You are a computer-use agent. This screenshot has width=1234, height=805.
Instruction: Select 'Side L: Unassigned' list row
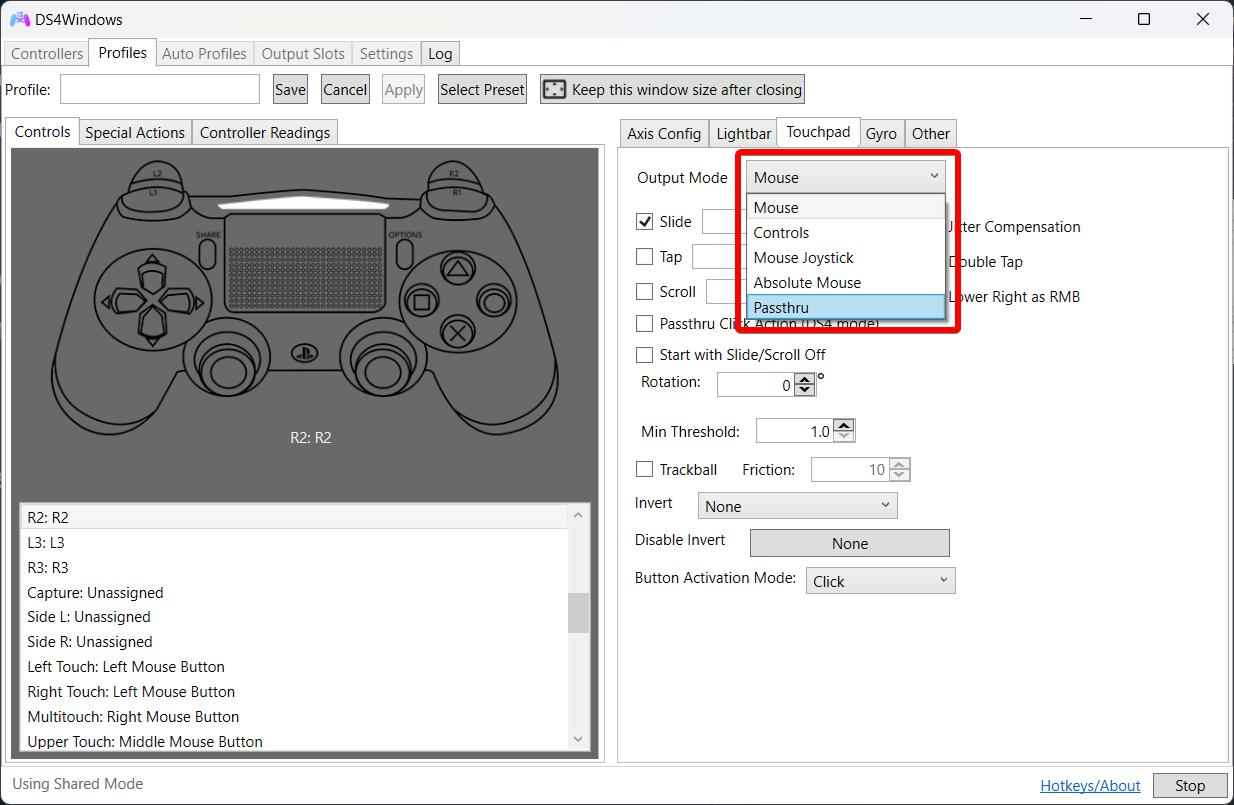pos(294,617)
